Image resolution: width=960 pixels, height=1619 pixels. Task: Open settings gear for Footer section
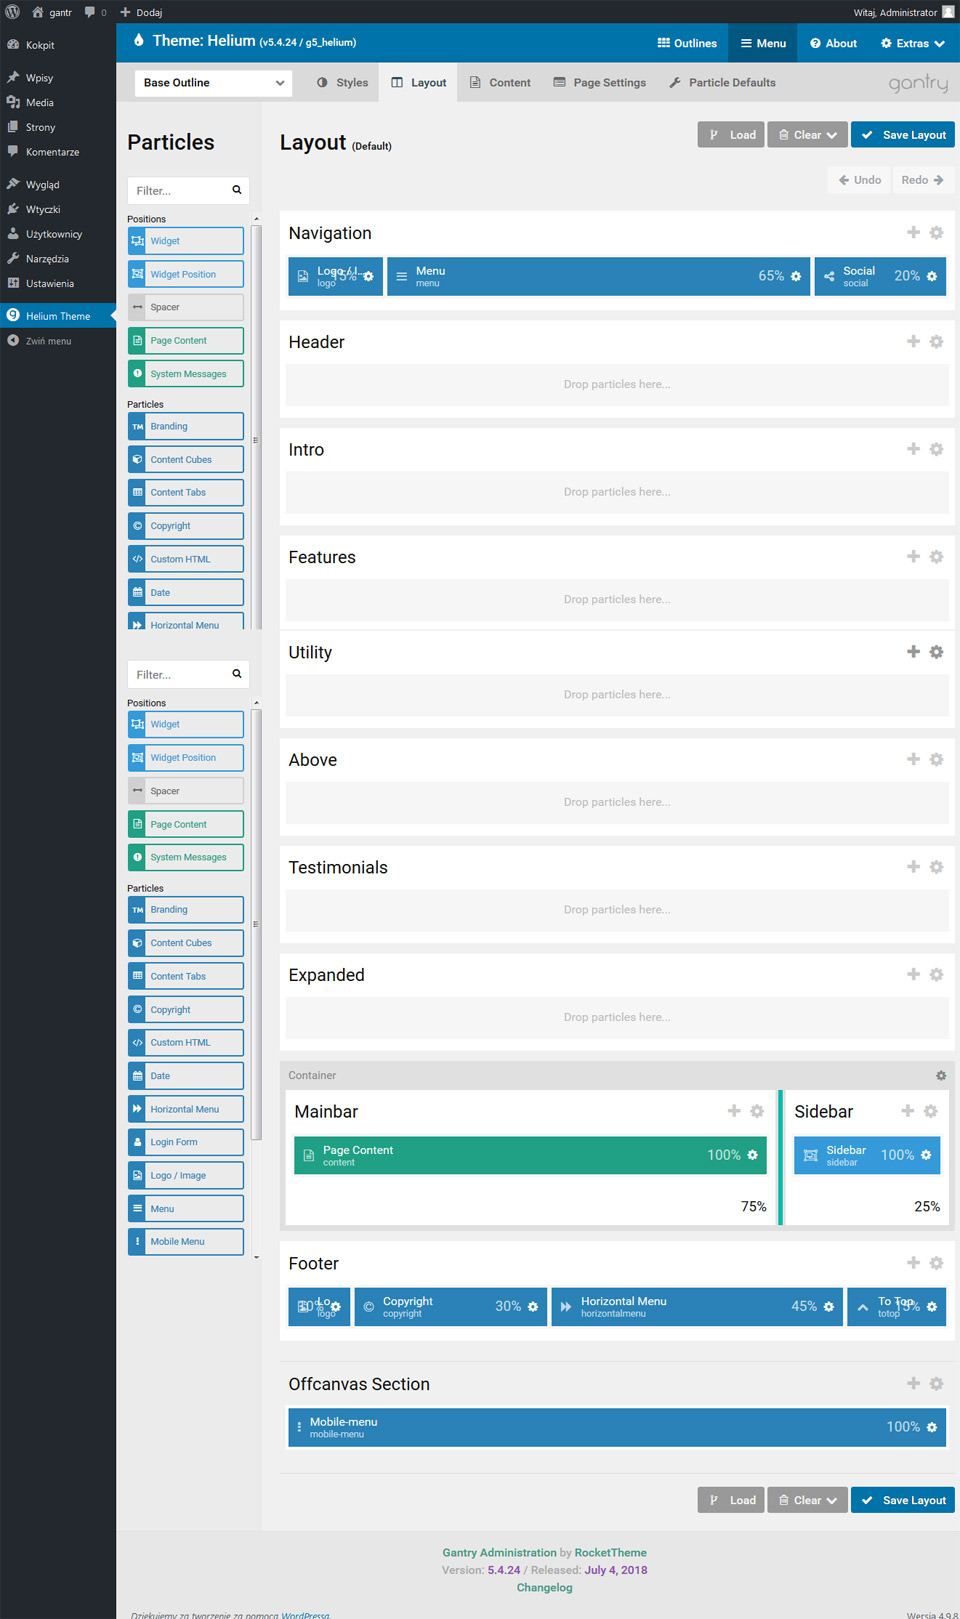coord(936,1264)
